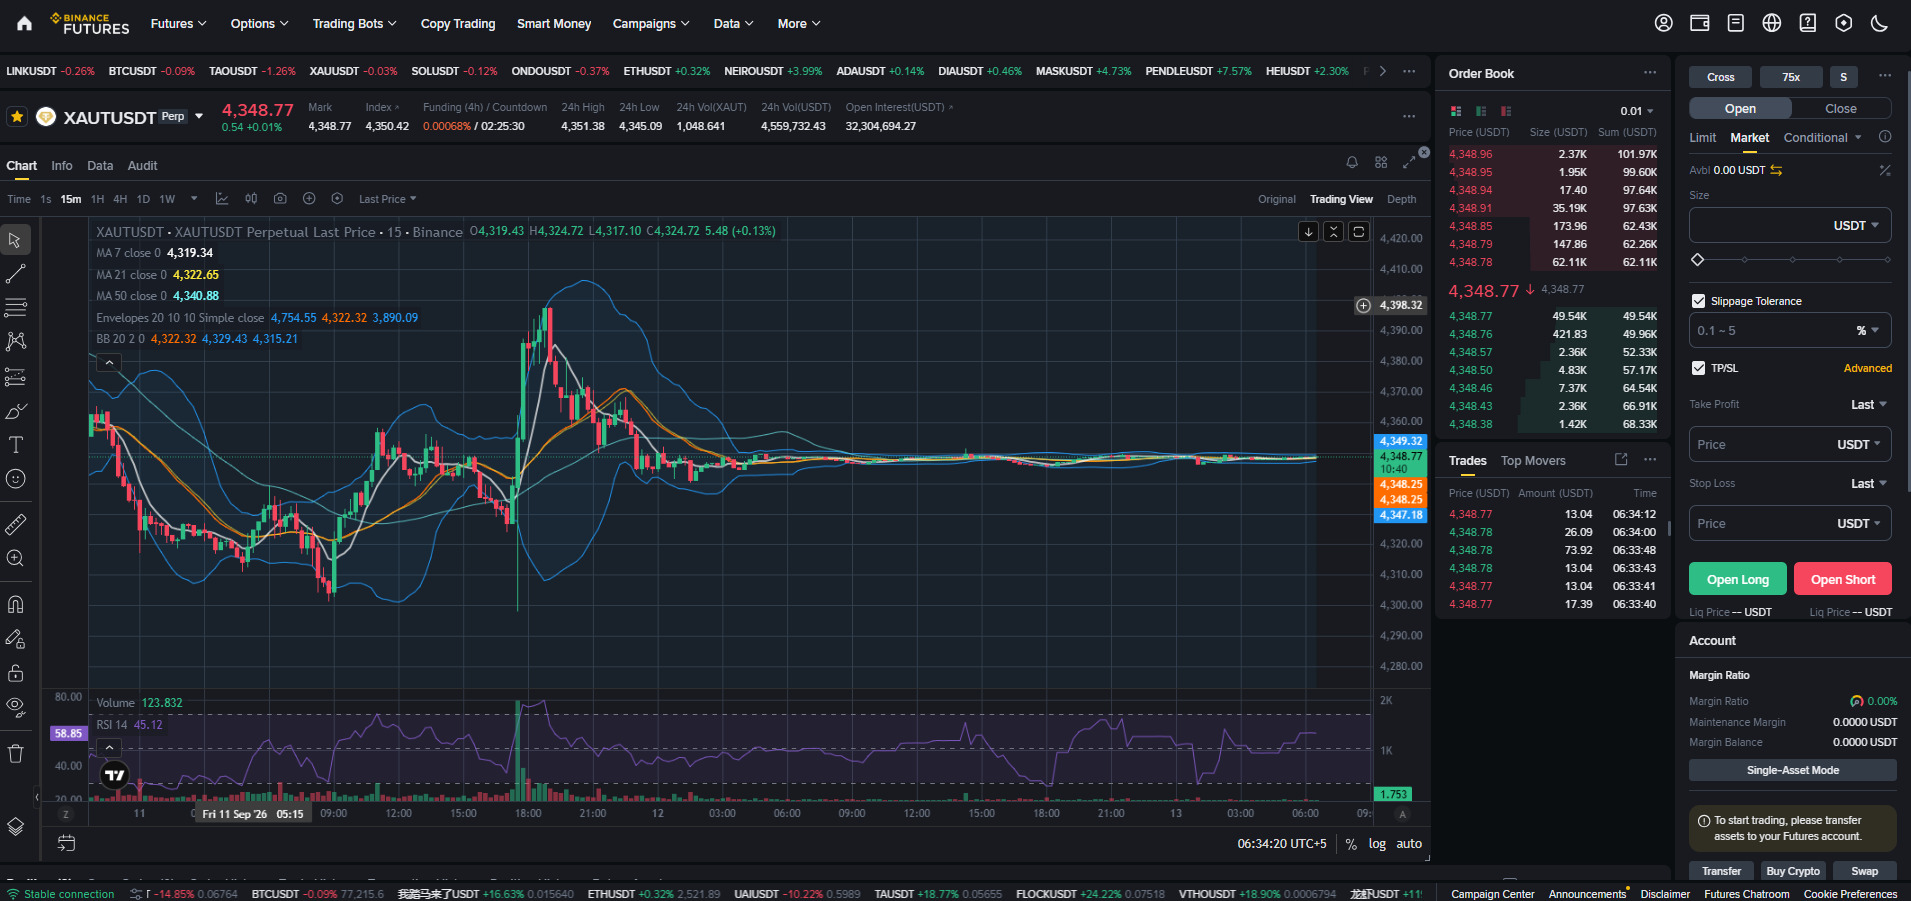
Task: Choose the arrow cursor tool
Action: 16,240
